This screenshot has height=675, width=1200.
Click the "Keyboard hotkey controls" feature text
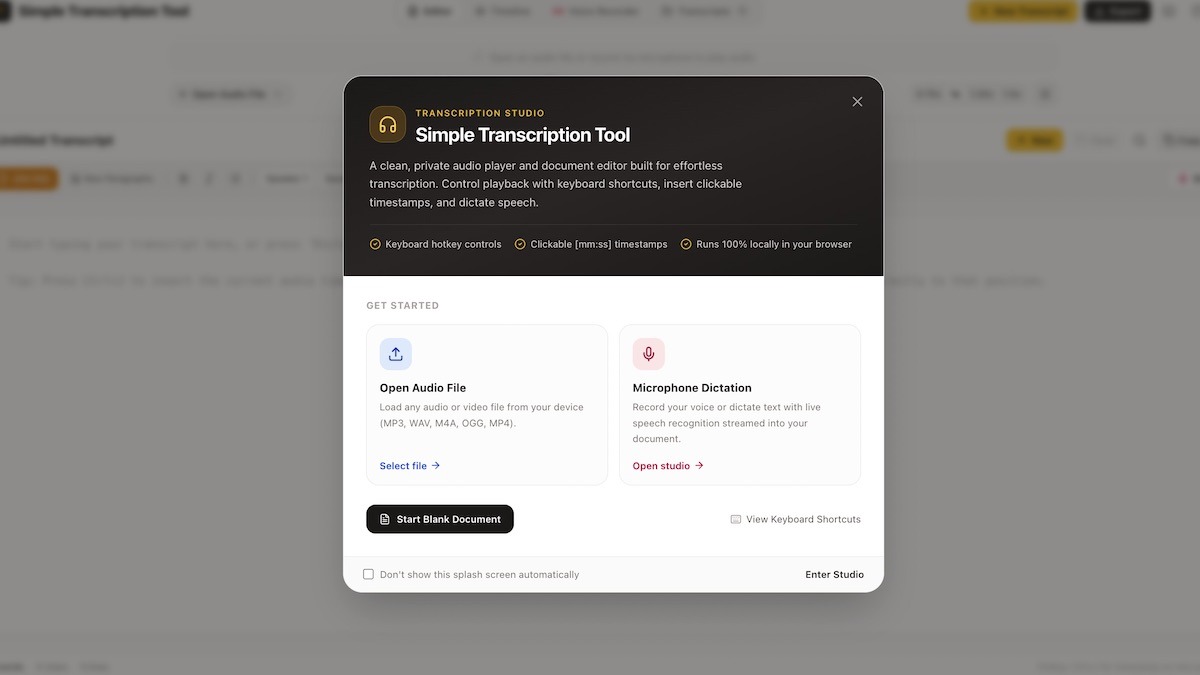[443, 244]
